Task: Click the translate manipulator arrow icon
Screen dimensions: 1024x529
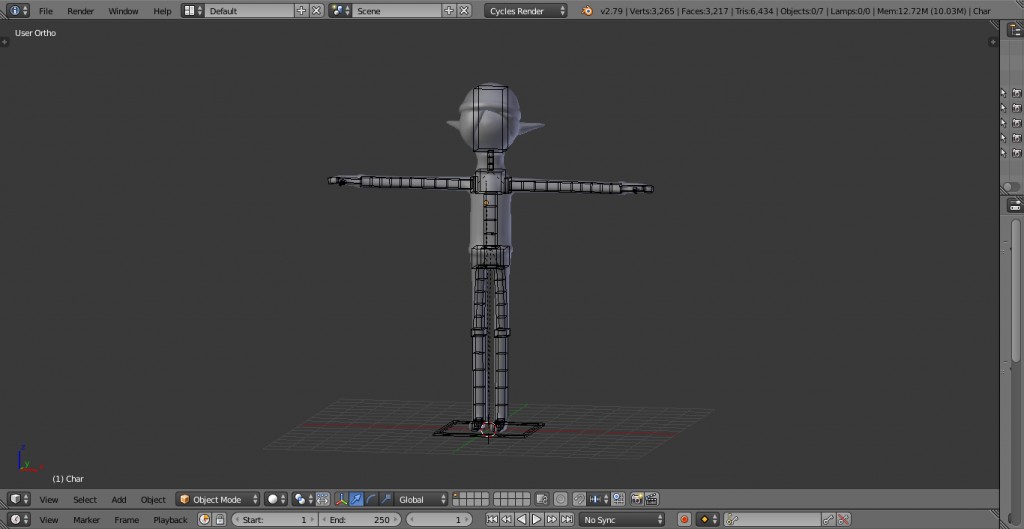Action: 356,499
